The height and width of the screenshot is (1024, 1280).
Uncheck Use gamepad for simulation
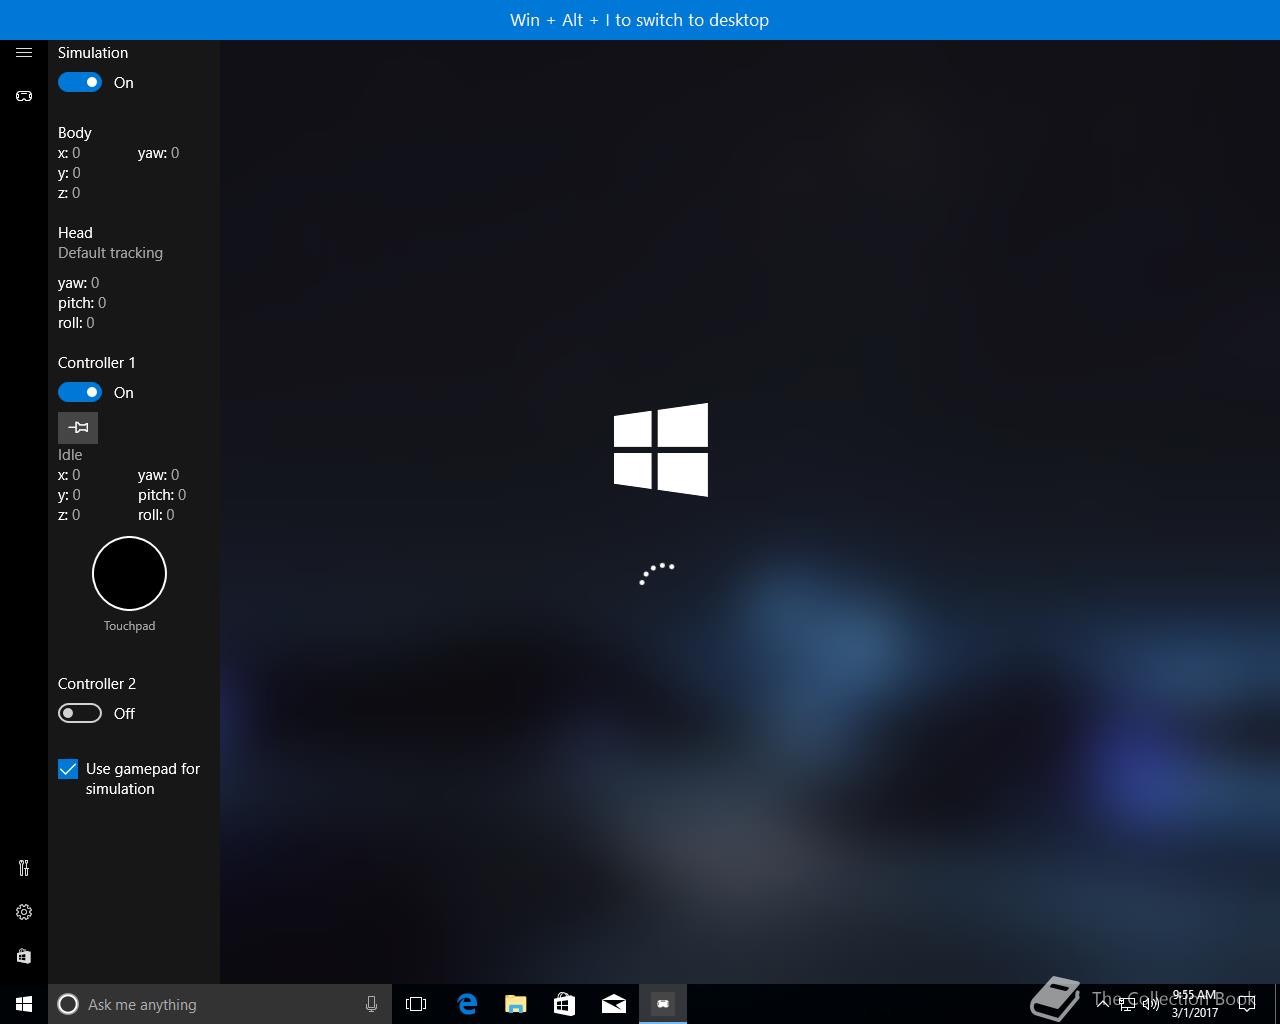click(x=68, y=769)
